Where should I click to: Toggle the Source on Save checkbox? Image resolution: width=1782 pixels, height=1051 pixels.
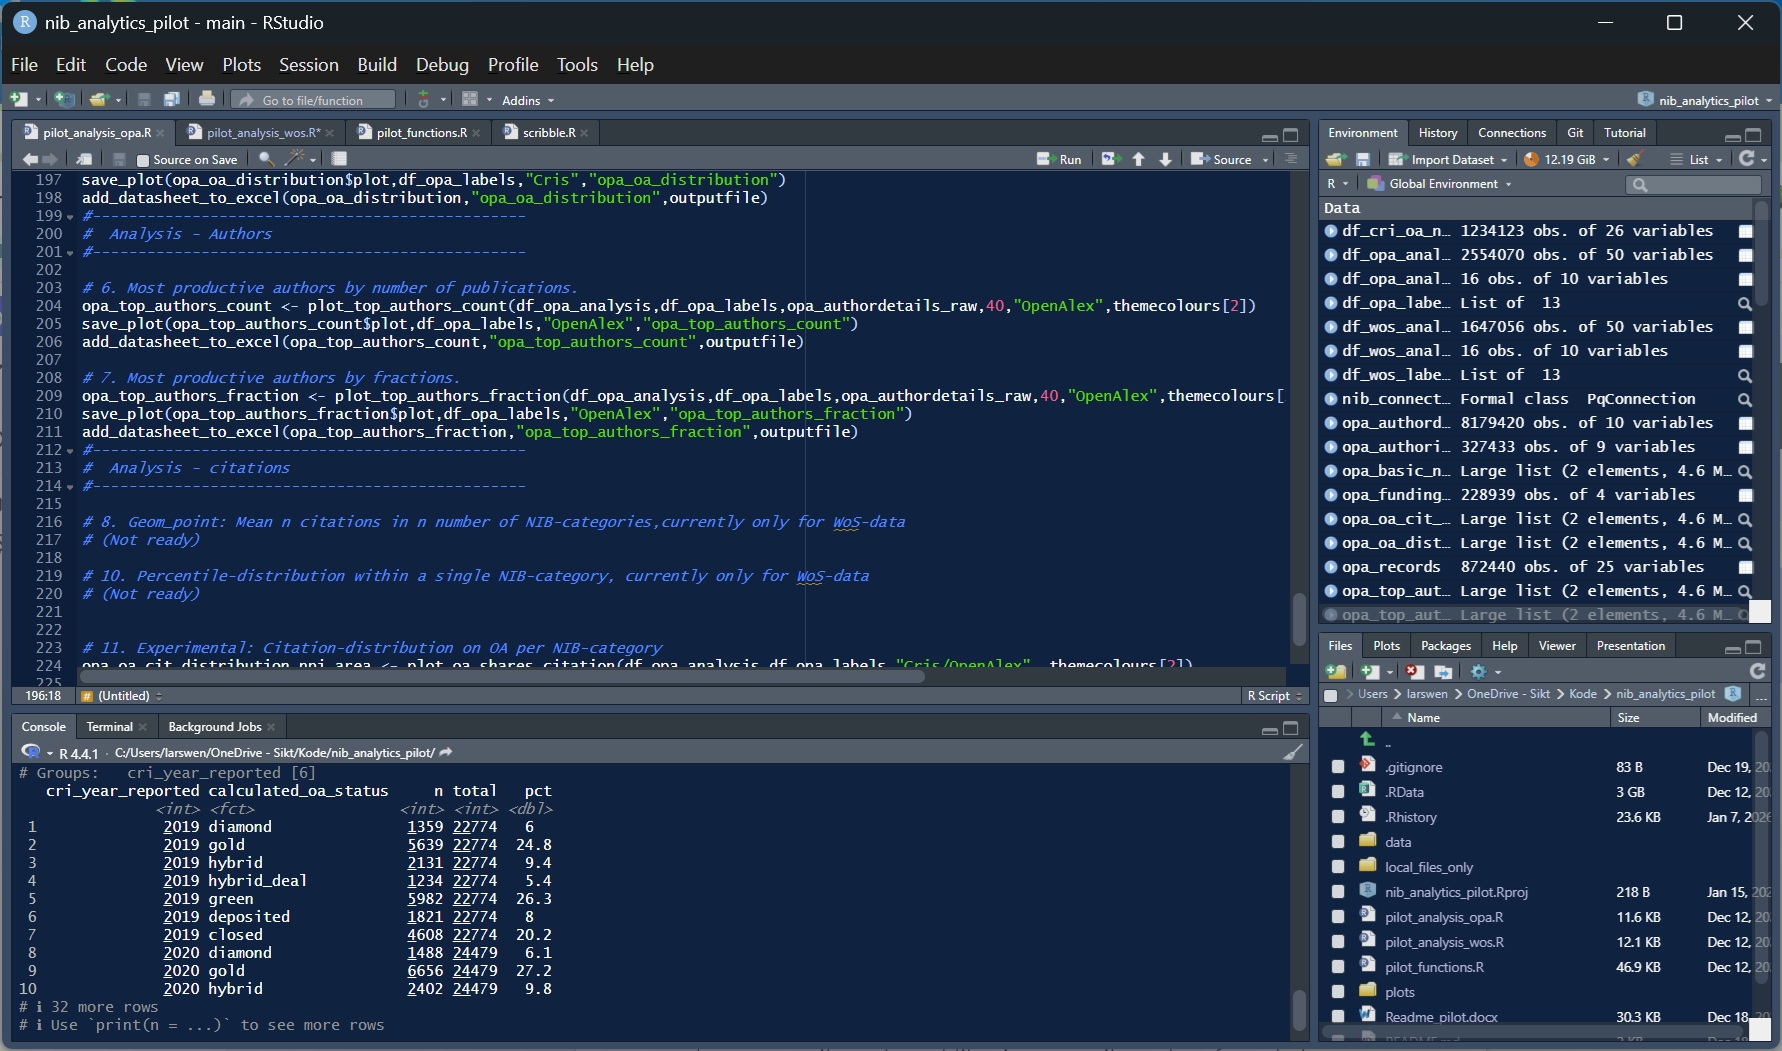(x=143, y=160)
